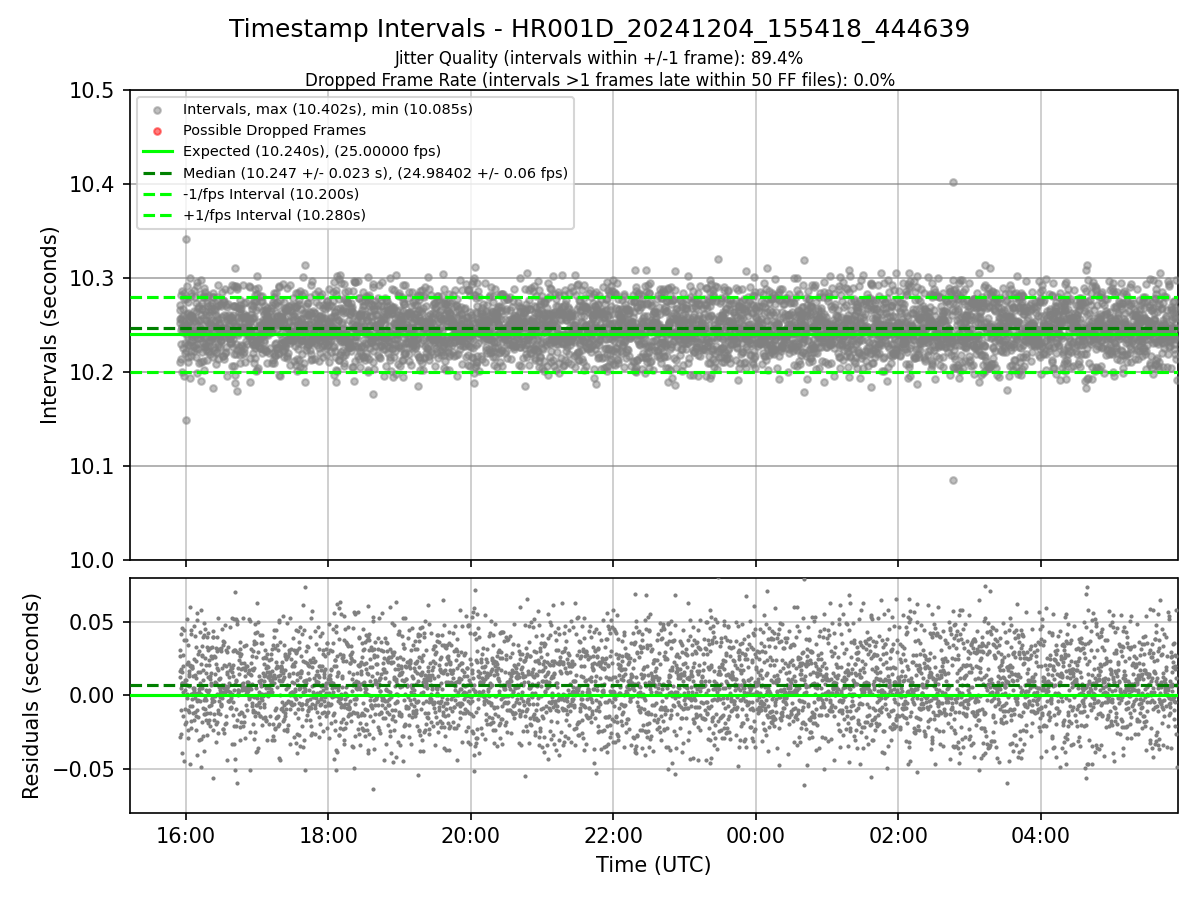Viewport: 1200px width, 900px height.
Task: Click the '20:00' x-axis tick label
Action: coord(471,836)
